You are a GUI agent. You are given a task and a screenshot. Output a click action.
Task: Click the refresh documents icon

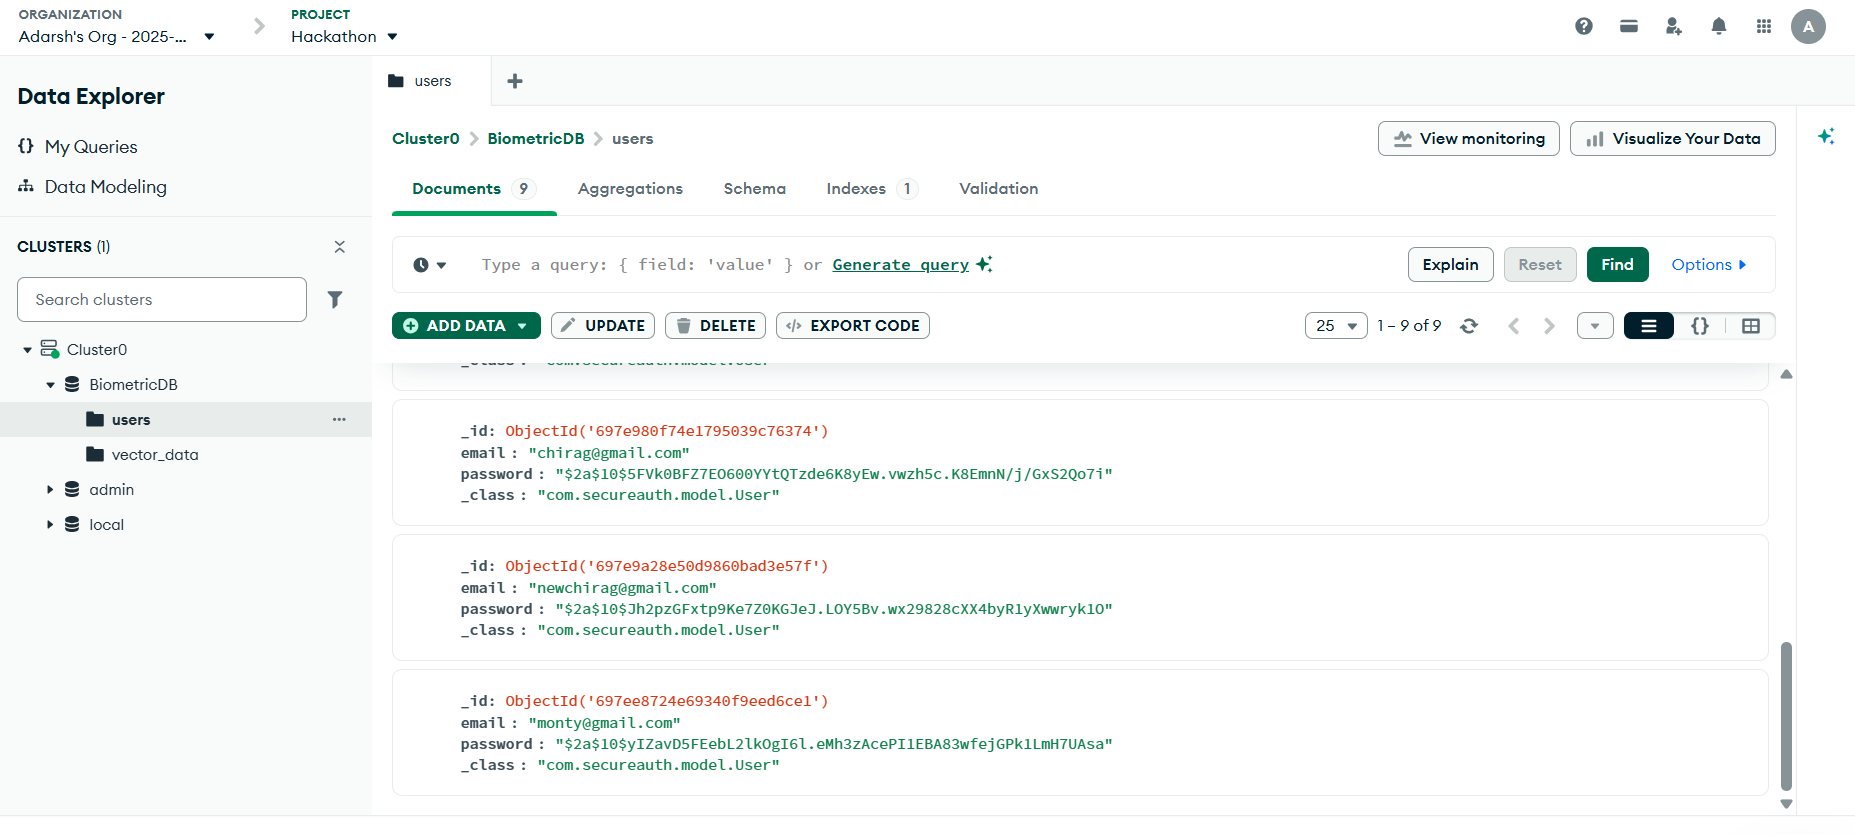click(x=1468, y=326)
